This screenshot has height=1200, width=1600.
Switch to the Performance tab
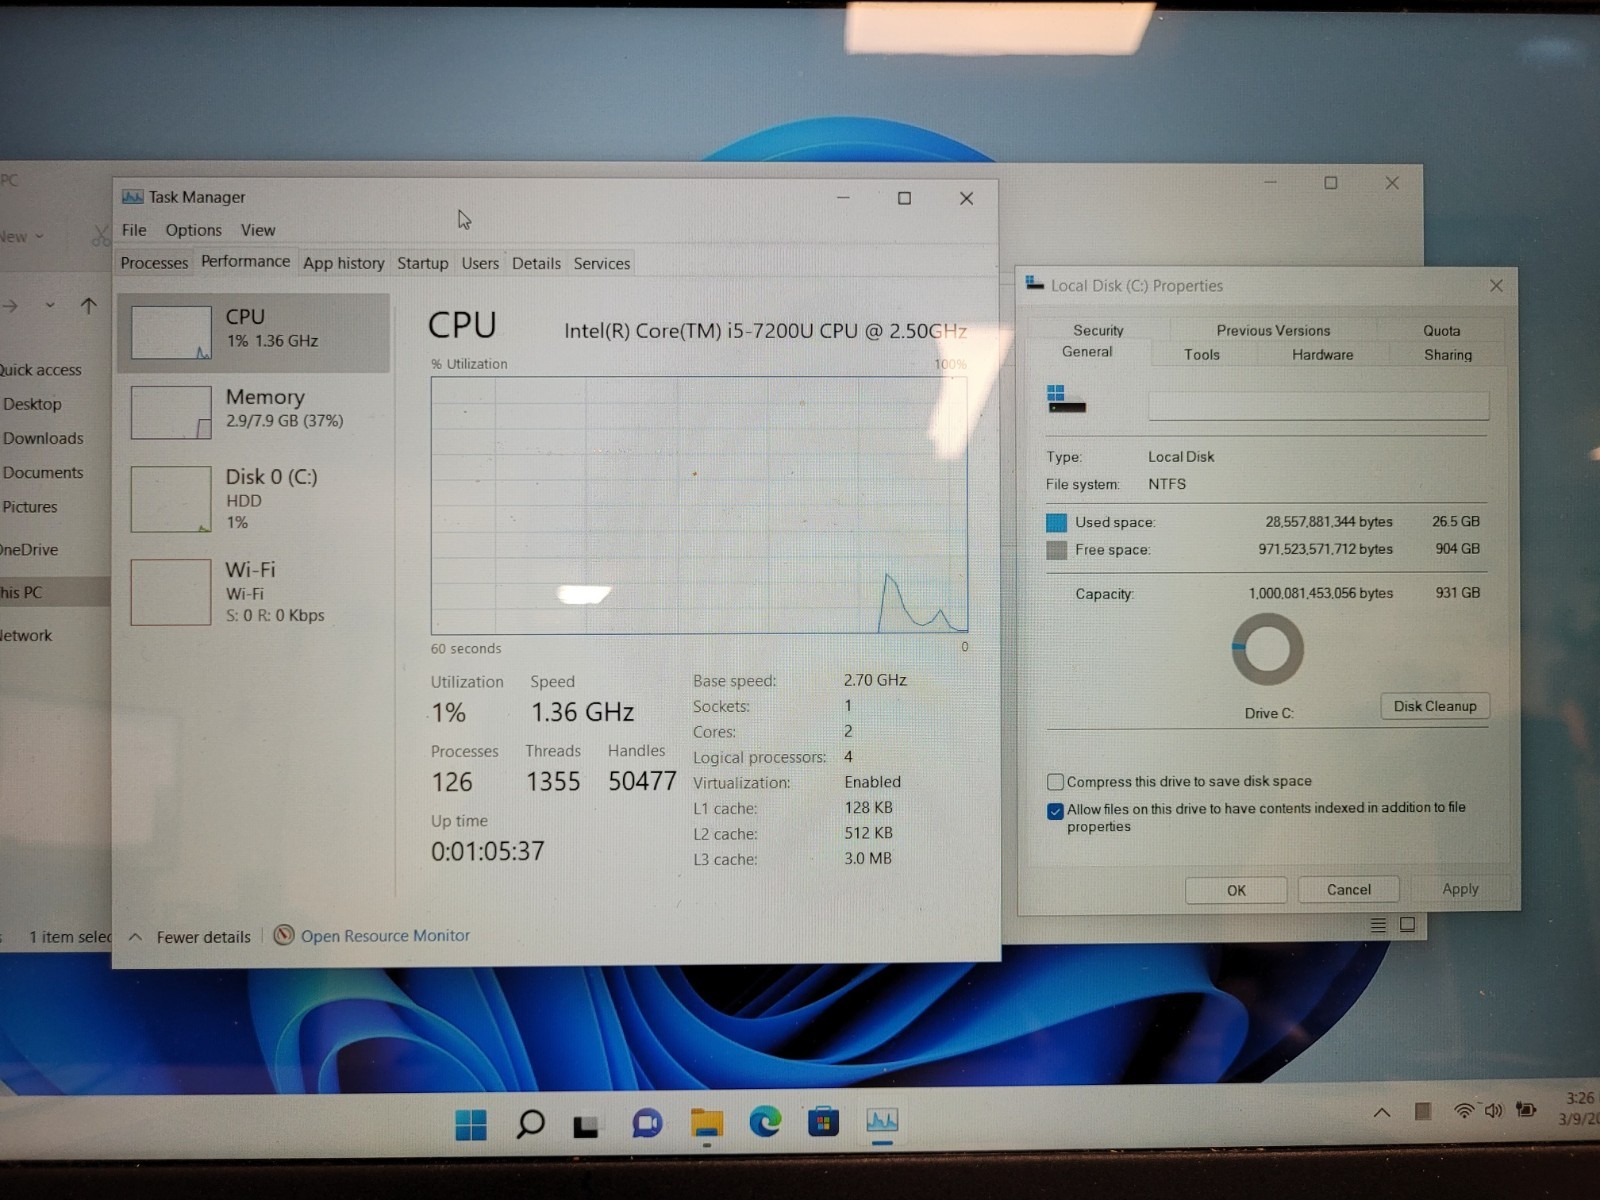tap(245, 261)
